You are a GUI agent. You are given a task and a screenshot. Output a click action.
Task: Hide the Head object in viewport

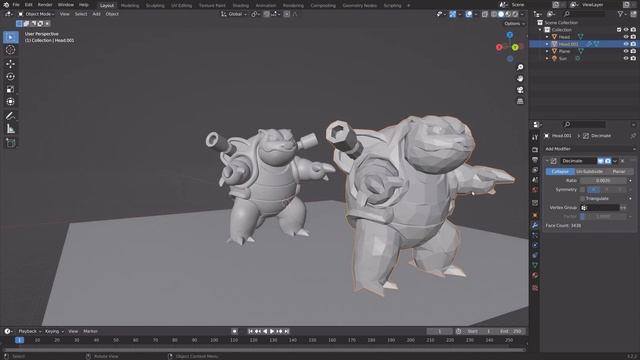click(x=626, y=37)
